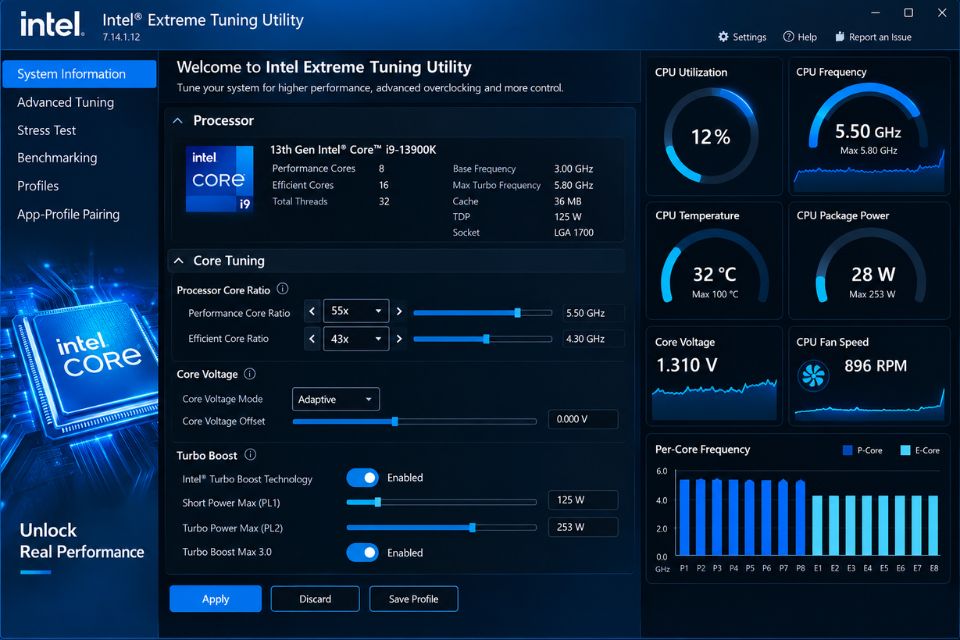This screenshot has width=960, height=640.
Task: Adjust the Core Voltage Offset slider
Action: pos(414,421)
